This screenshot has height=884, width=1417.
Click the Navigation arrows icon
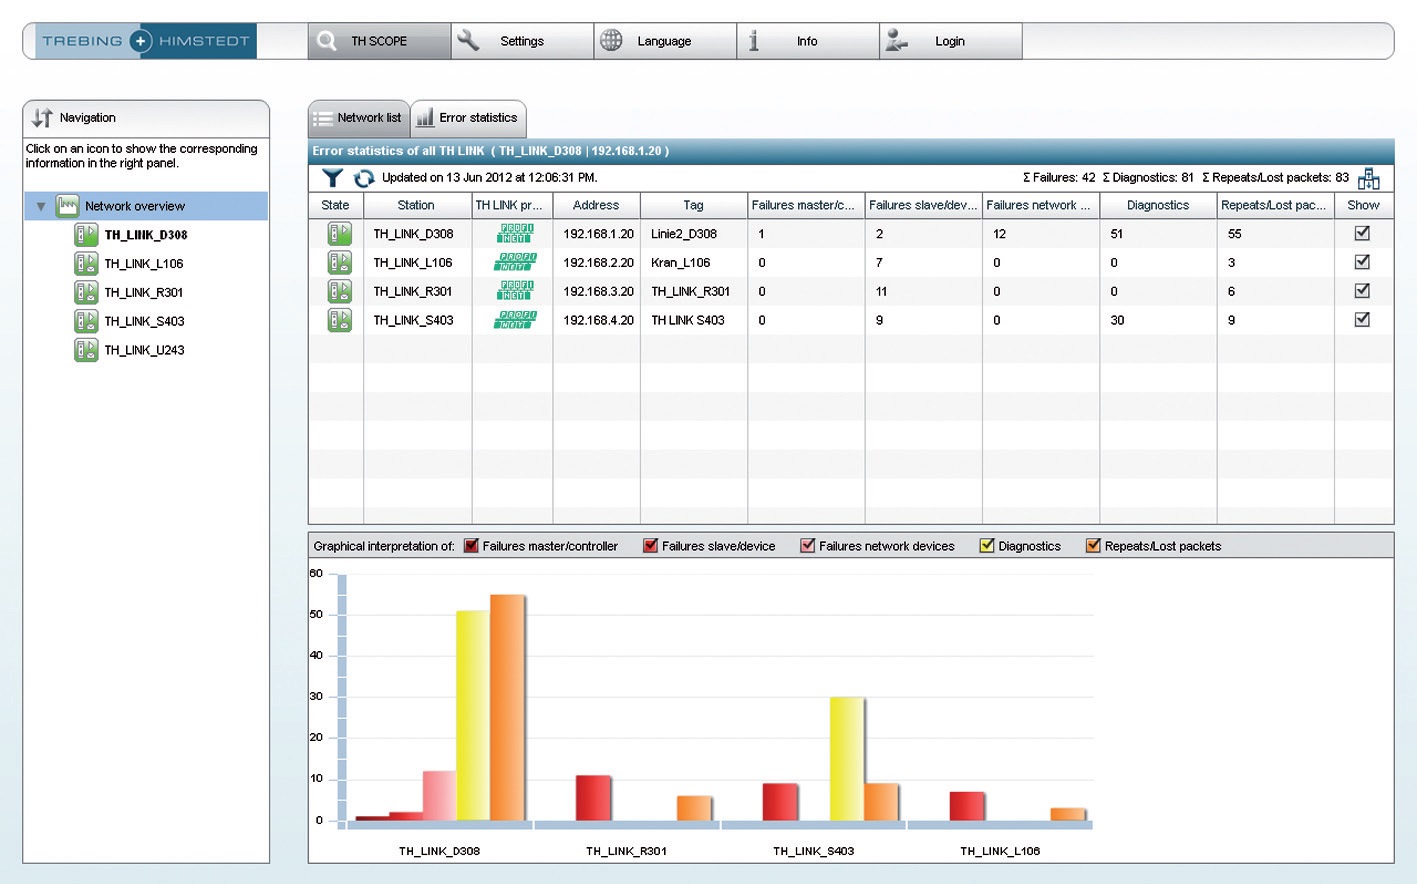click(42, 117)
